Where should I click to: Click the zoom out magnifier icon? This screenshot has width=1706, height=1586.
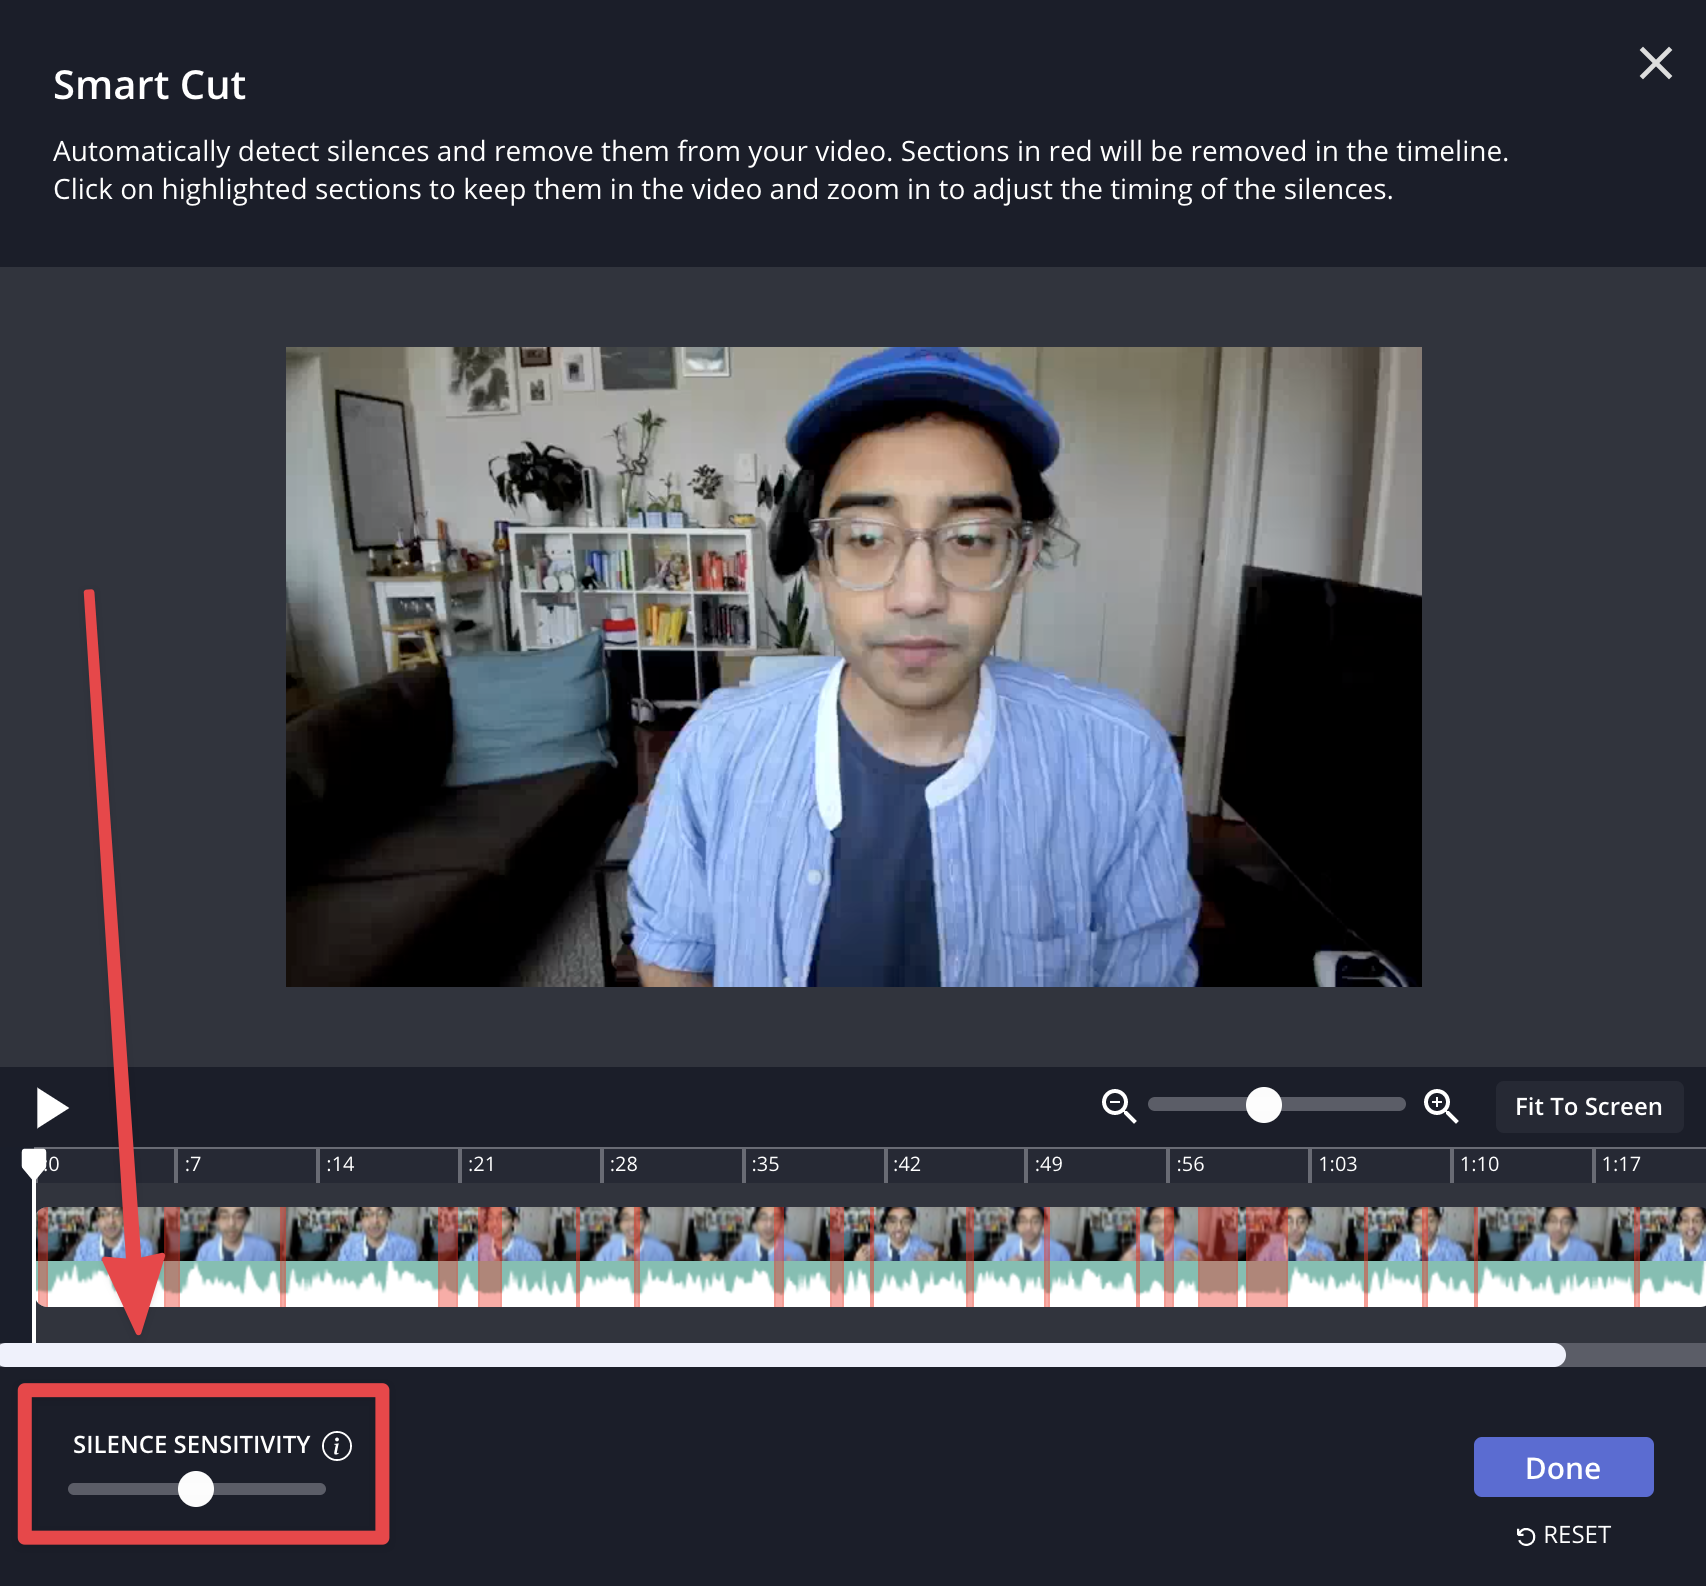pyautogui.click(x=1118, y=1106)
